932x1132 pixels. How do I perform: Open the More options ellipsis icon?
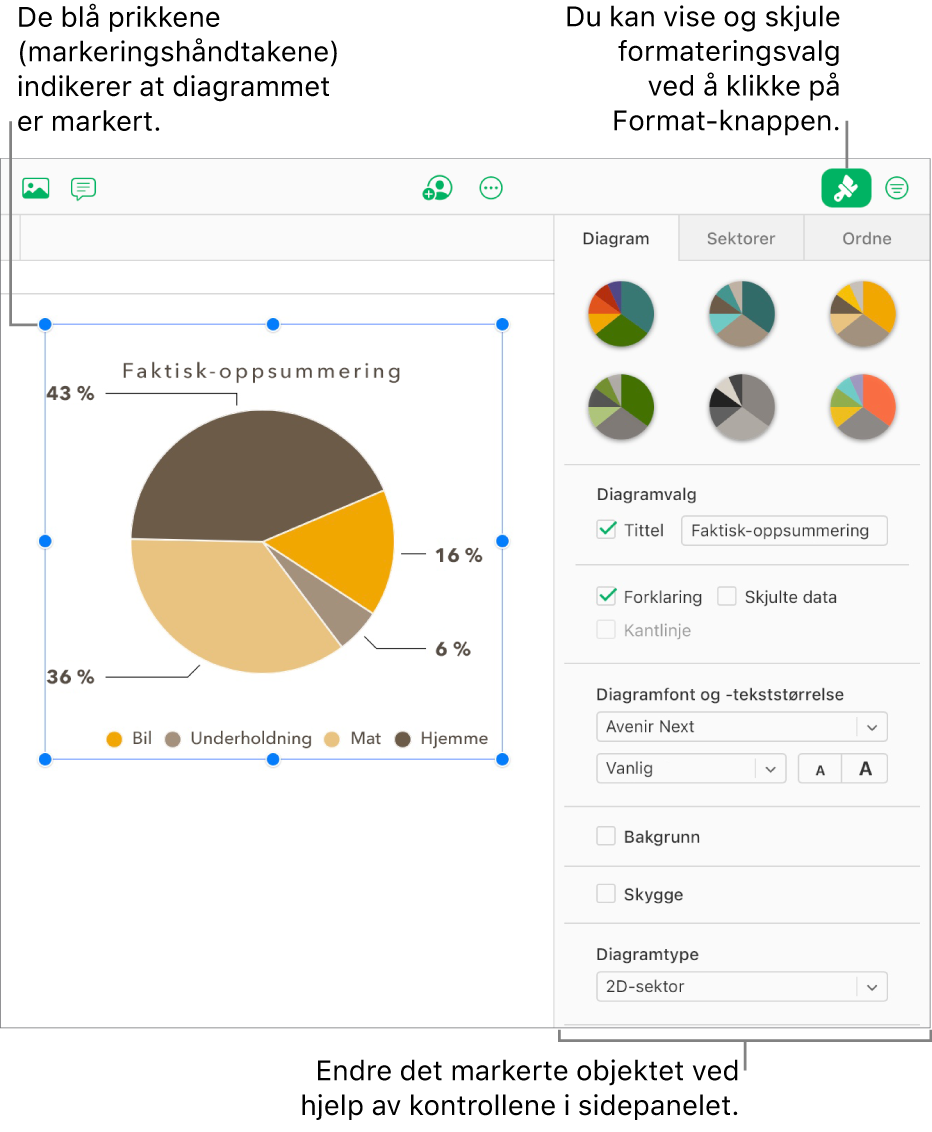point(491,188)
